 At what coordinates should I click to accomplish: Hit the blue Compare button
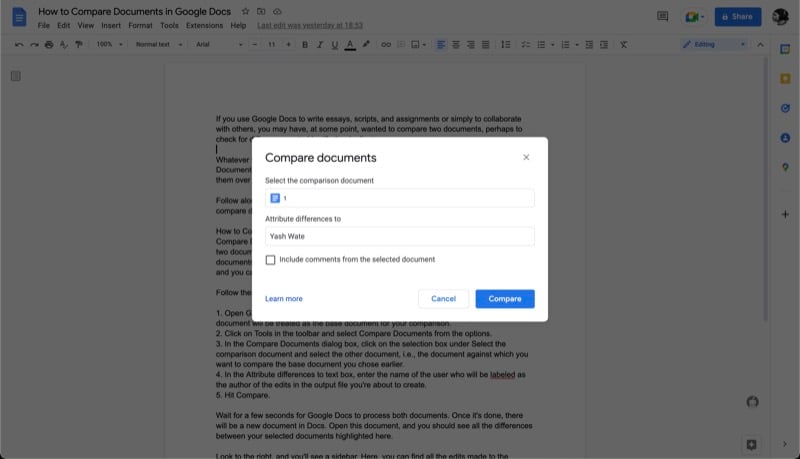pyautogui.click(x=505, y=299)
